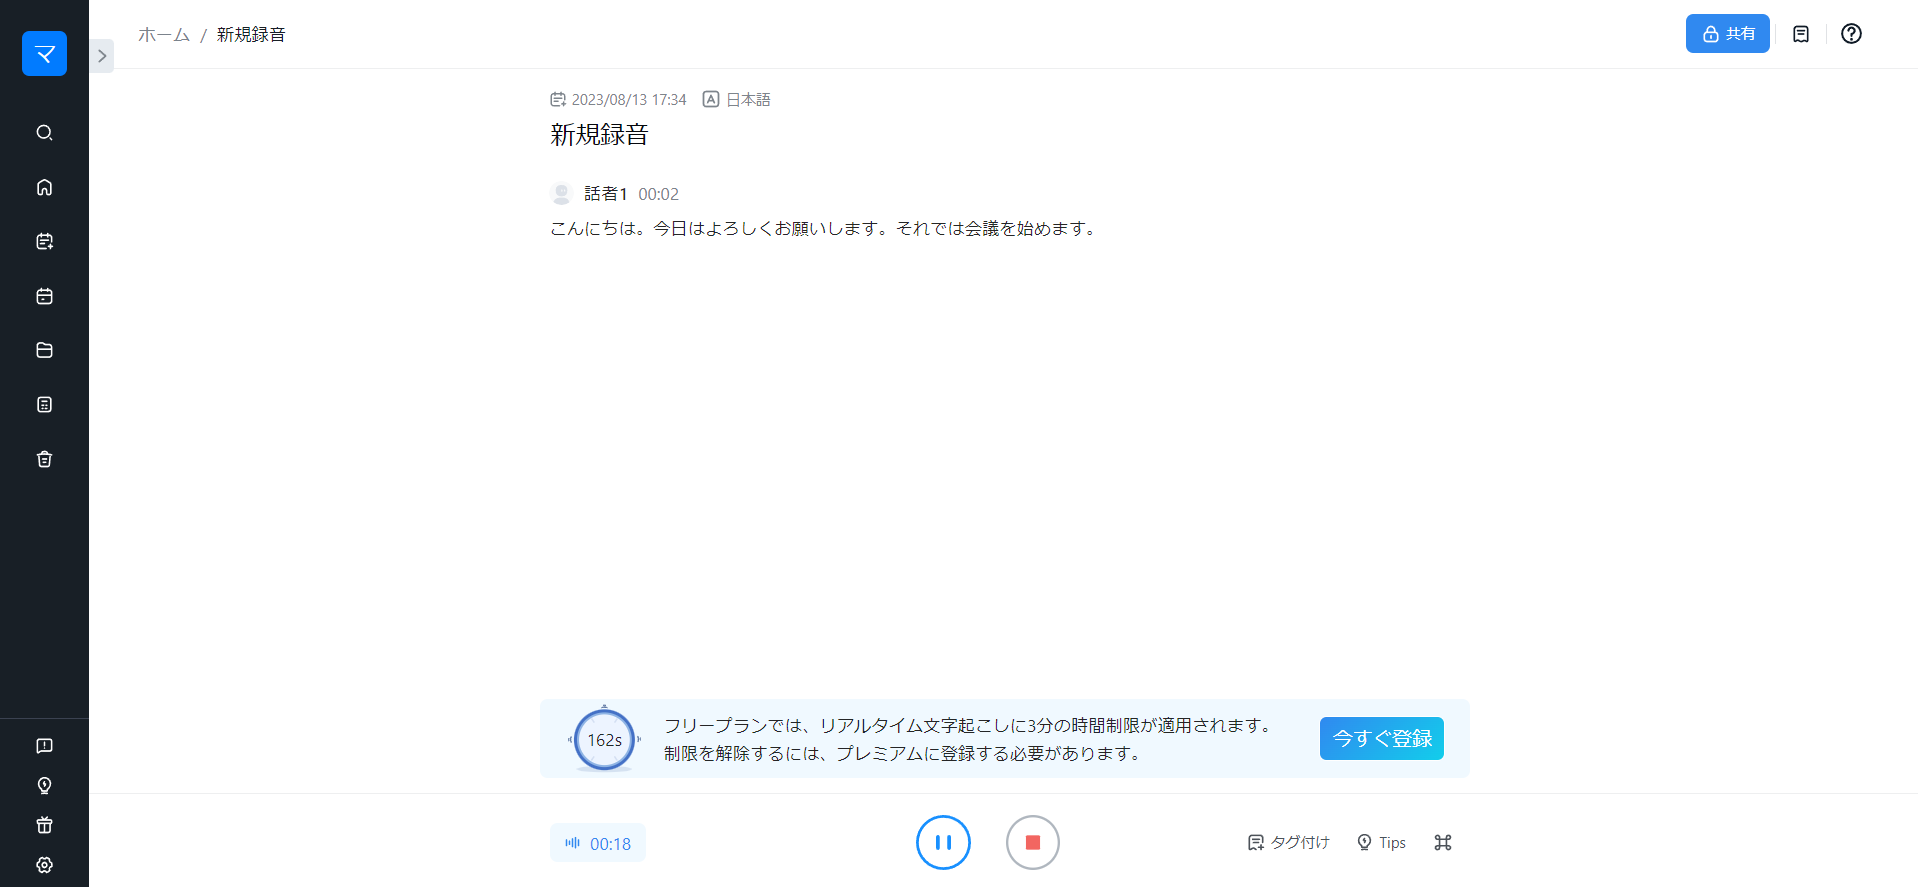Open the keyboard shortcuts command icon
This screenshot has height=887, width=1918.
point(1442,843)
